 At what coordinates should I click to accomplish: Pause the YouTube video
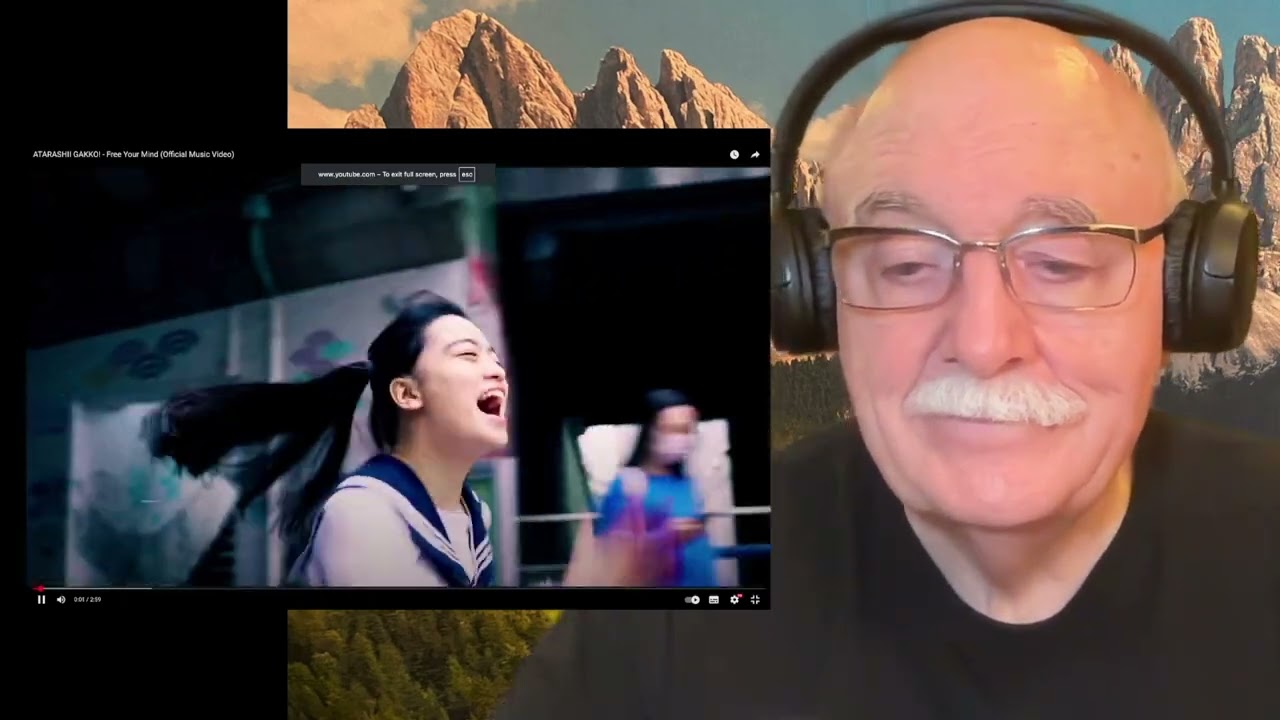coord(41,600)
